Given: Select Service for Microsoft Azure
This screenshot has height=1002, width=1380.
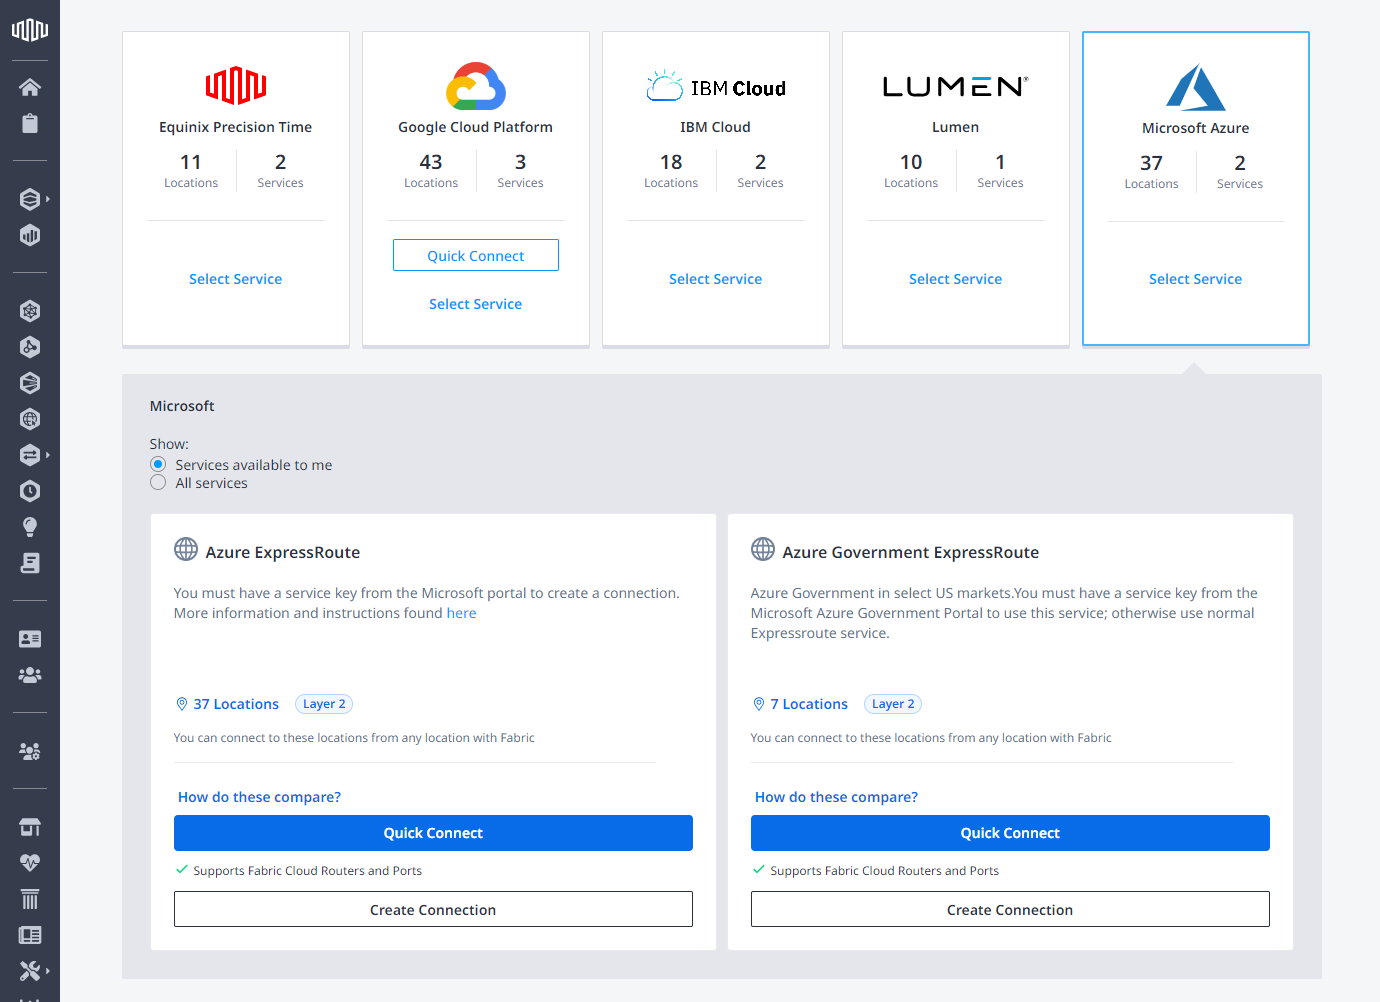Looking at the screenshot, I should [x=1196, y=279].
